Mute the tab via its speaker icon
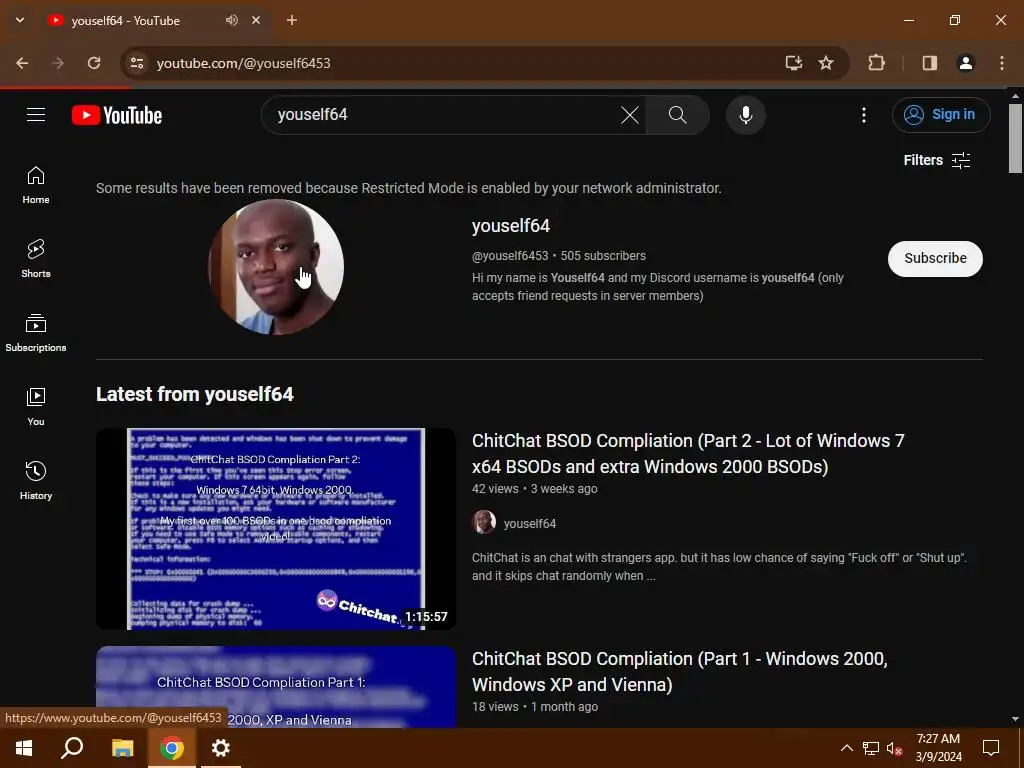This screenshot has width=1024, height=768. click(232, 20)
